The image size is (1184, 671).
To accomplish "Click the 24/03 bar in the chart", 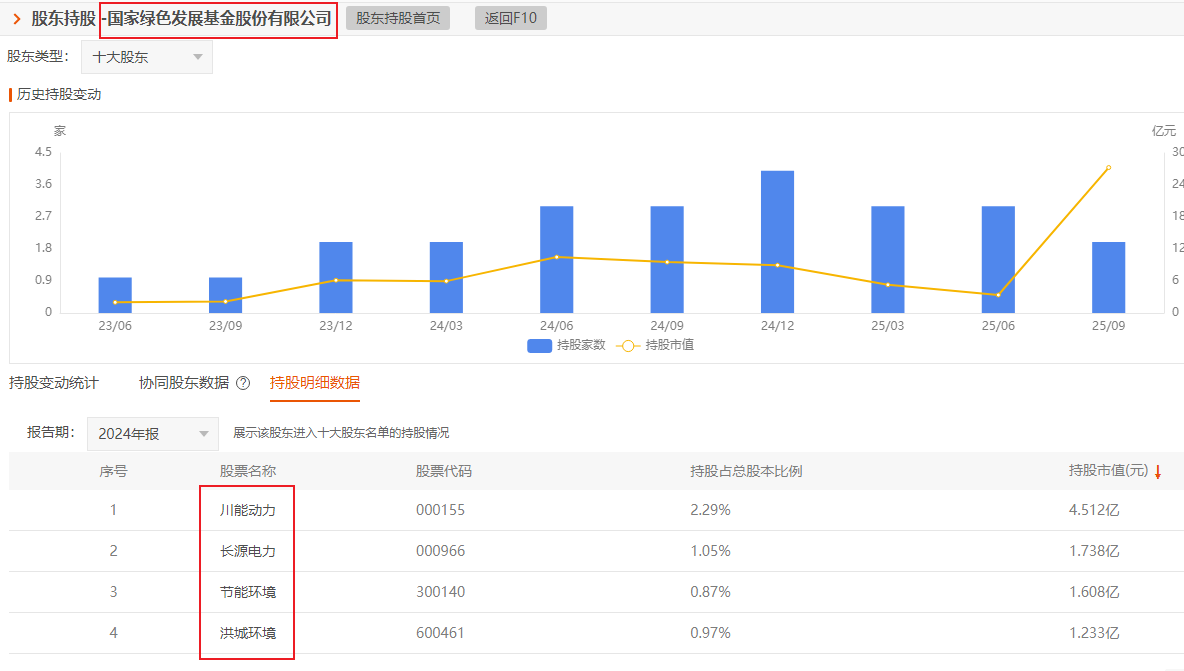I will click(446, 277).
